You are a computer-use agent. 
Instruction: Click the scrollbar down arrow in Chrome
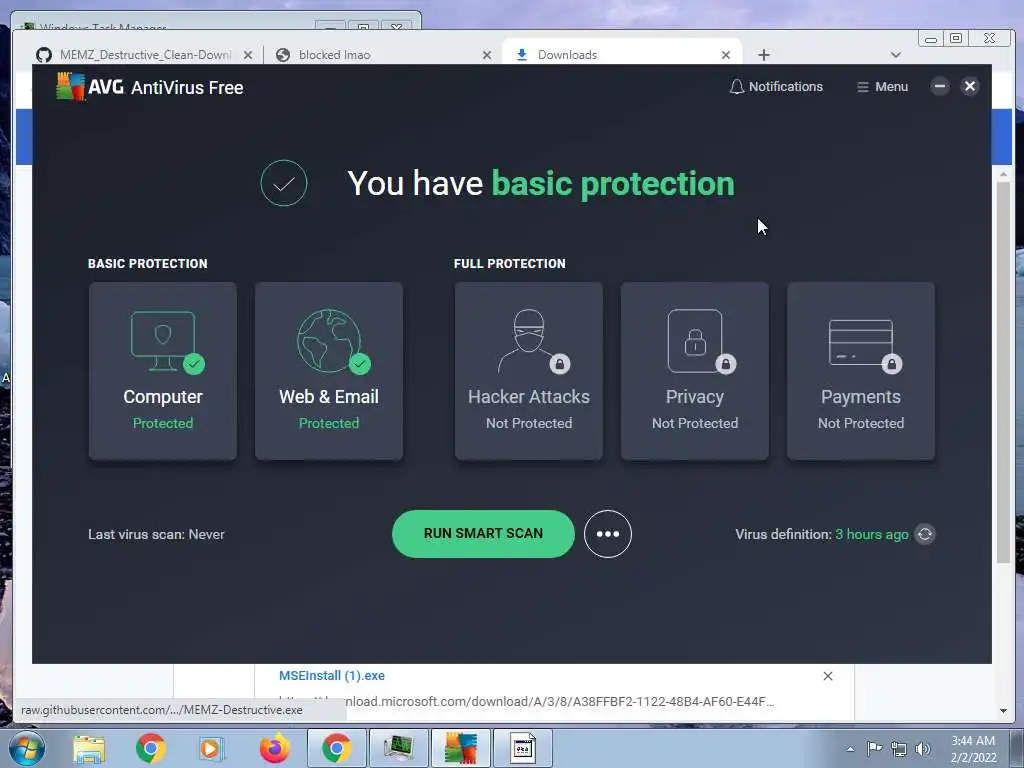pyautogui.click(x=1004, y=711)
